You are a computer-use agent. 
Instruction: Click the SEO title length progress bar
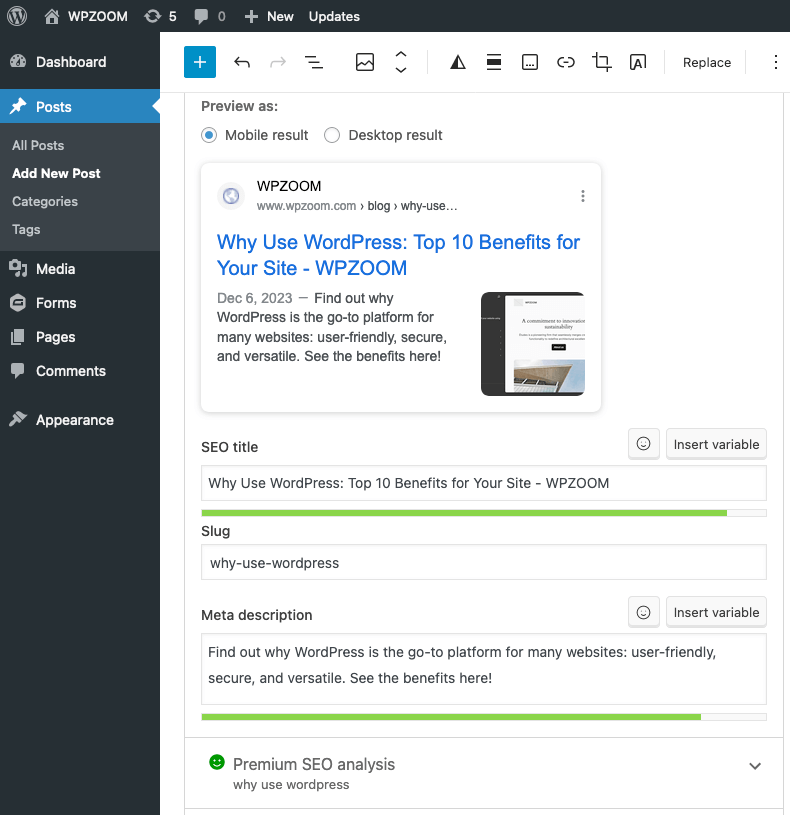[483, 513]
